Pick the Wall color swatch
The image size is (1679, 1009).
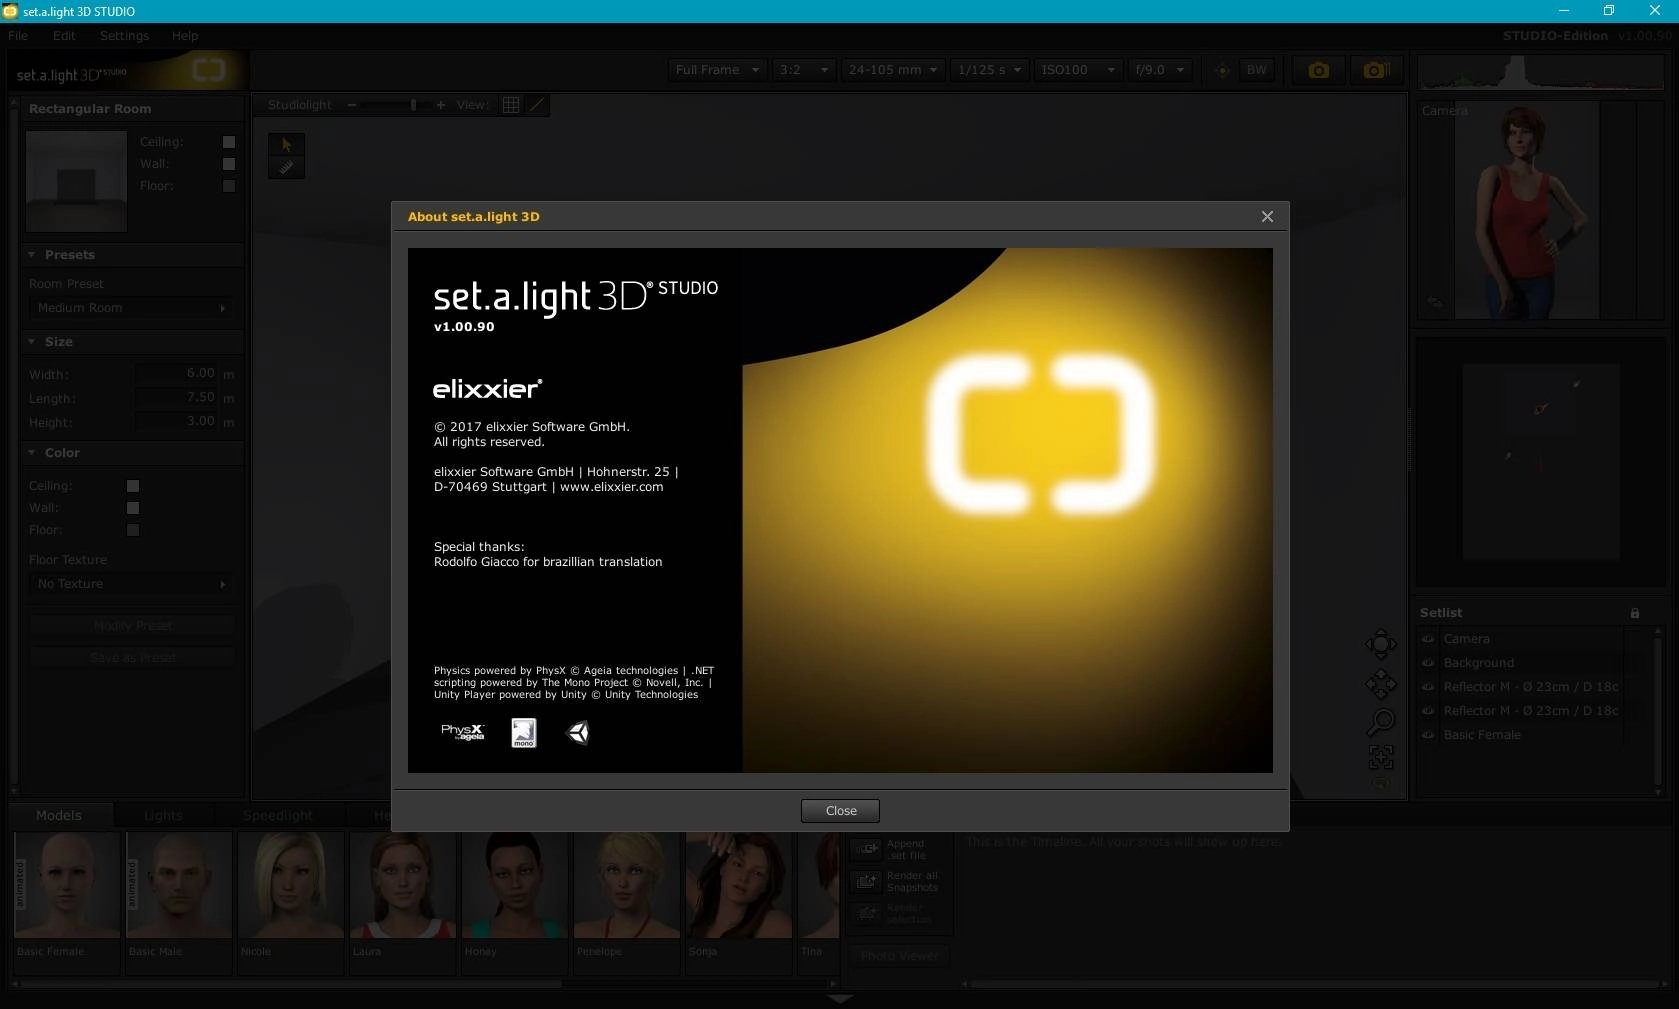(133, 508)
